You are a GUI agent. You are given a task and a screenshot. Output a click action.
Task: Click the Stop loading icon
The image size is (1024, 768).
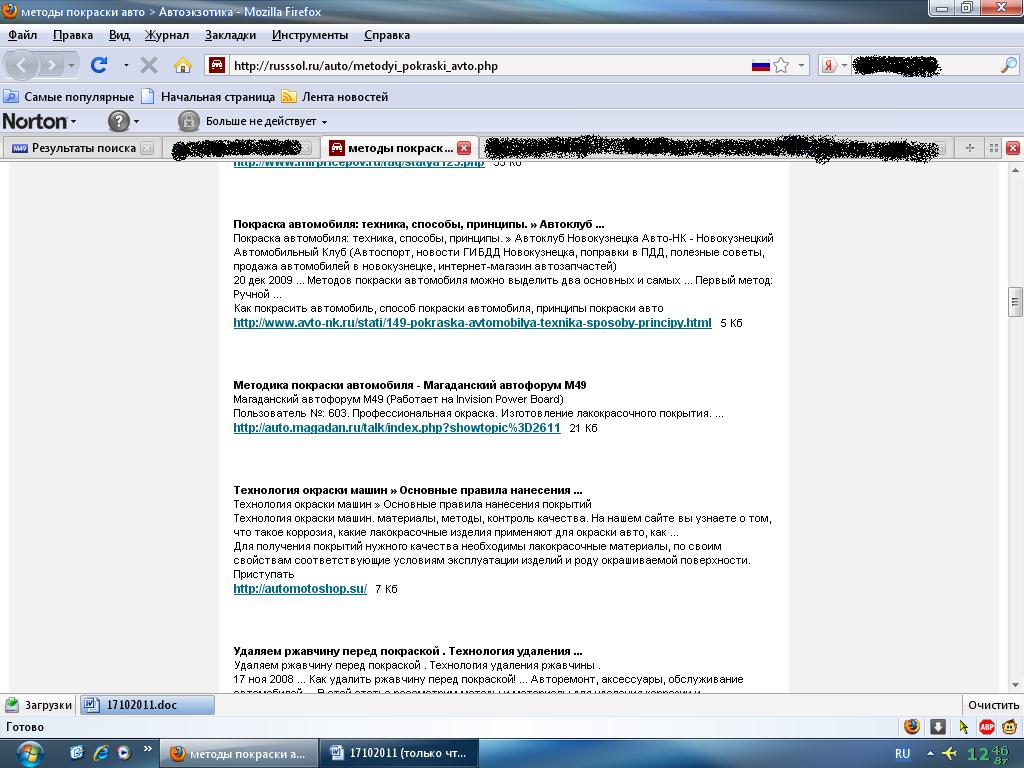(149, 65)
